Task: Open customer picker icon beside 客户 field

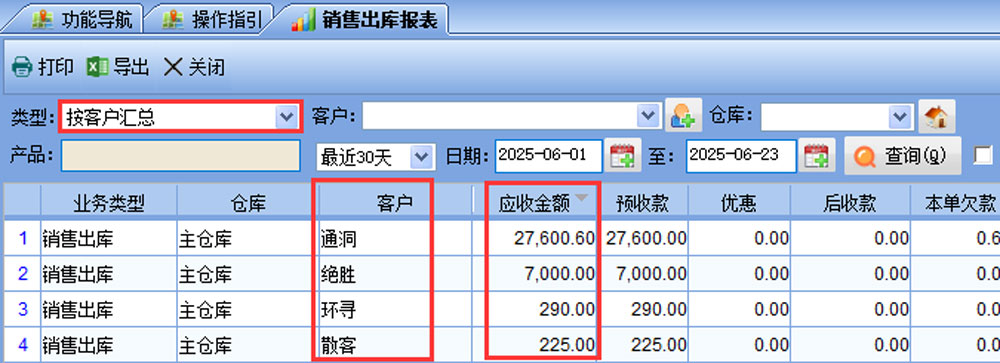Action: pos(683,115)
